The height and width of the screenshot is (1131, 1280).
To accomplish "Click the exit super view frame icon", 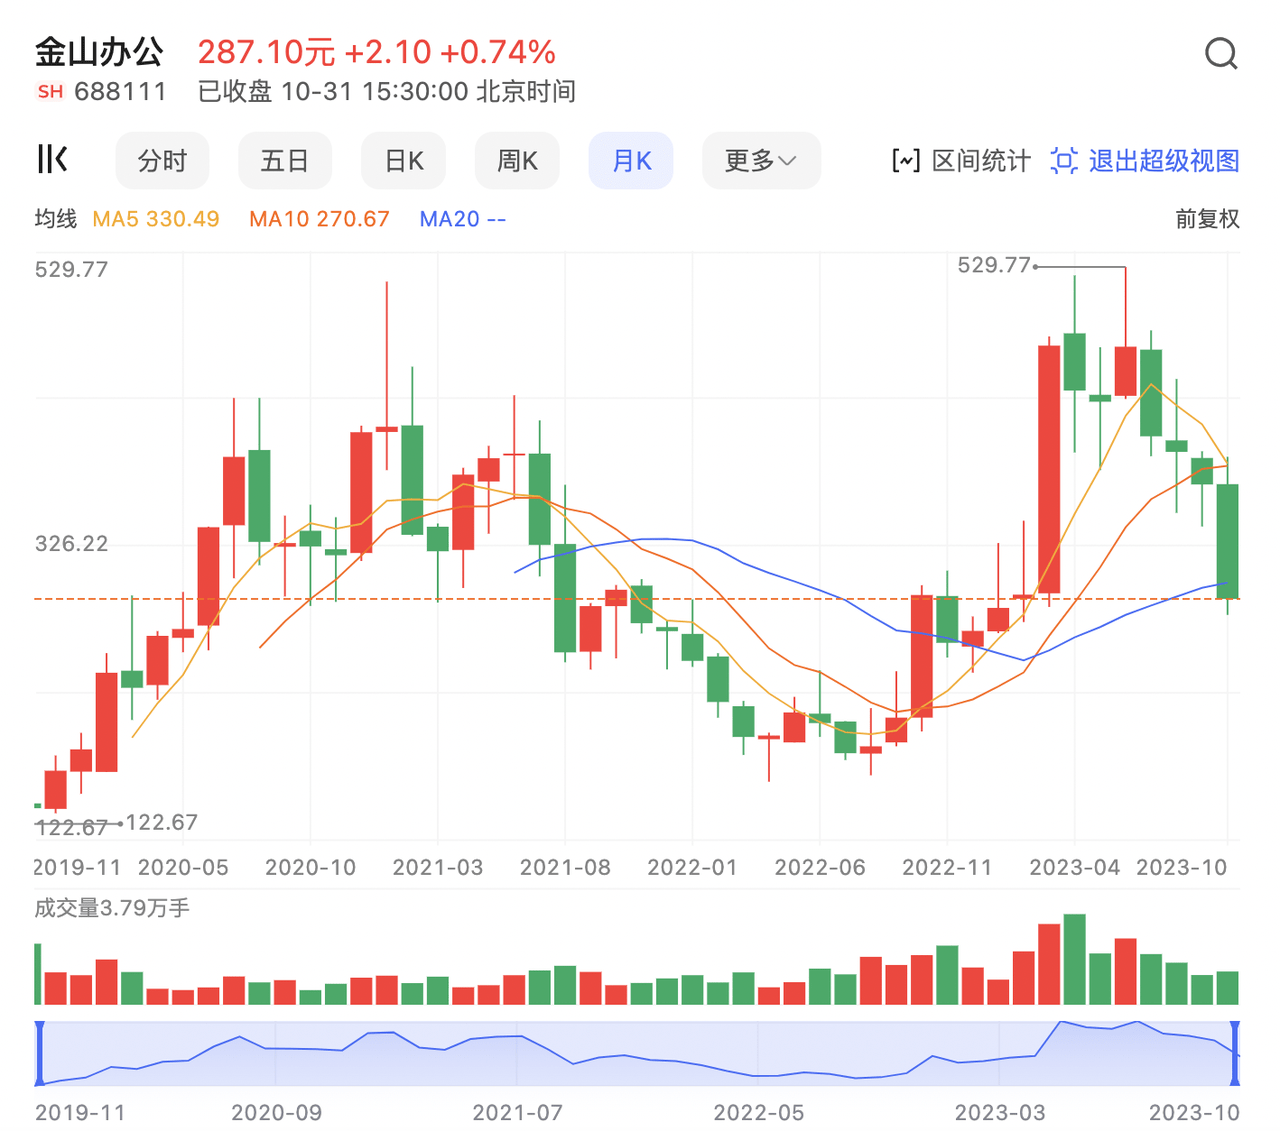I will coord(1064,161).
